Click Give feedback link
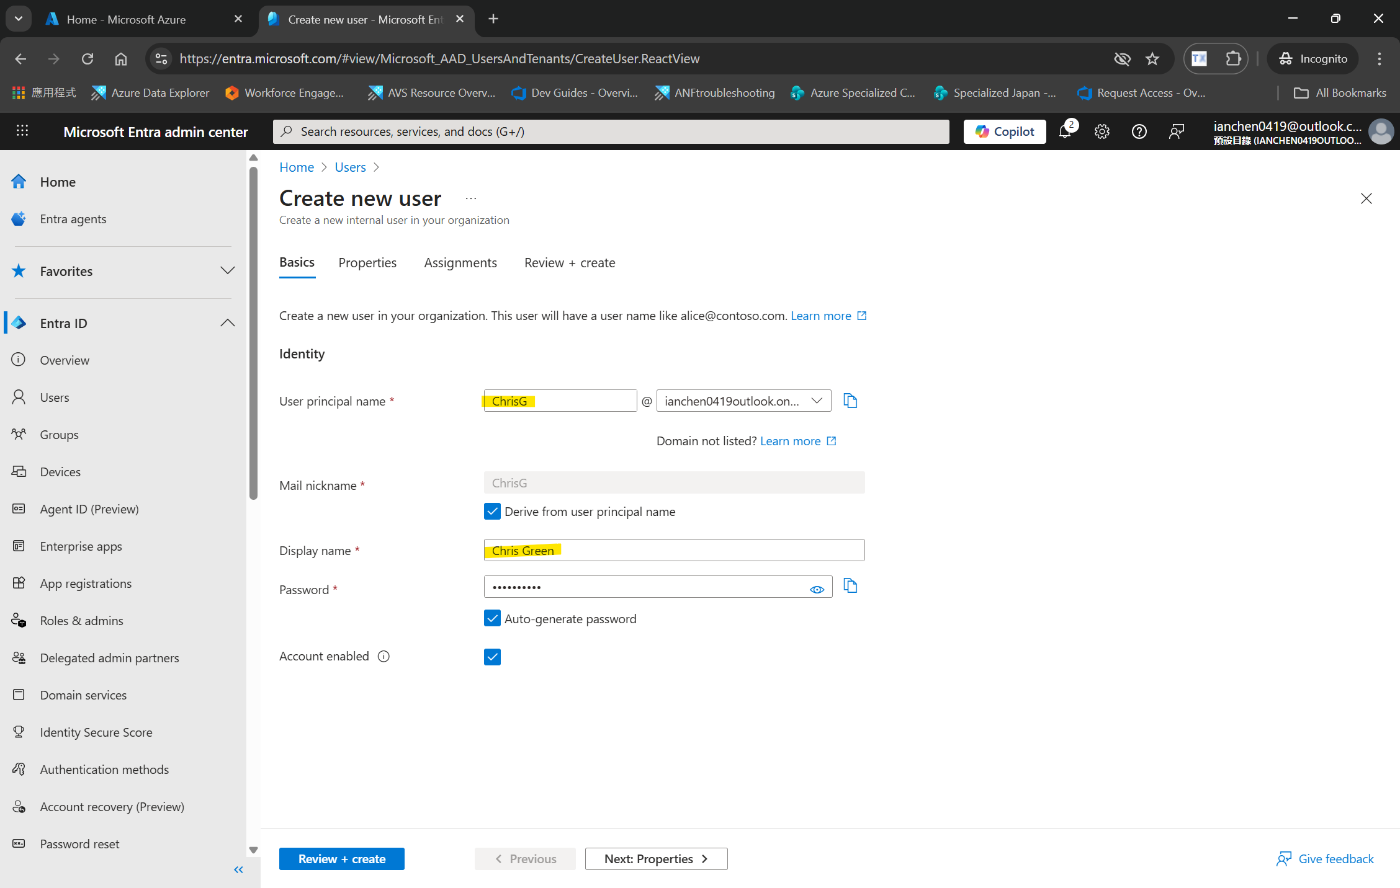Screen dimensions: 1400x888 coord(1325,859)
